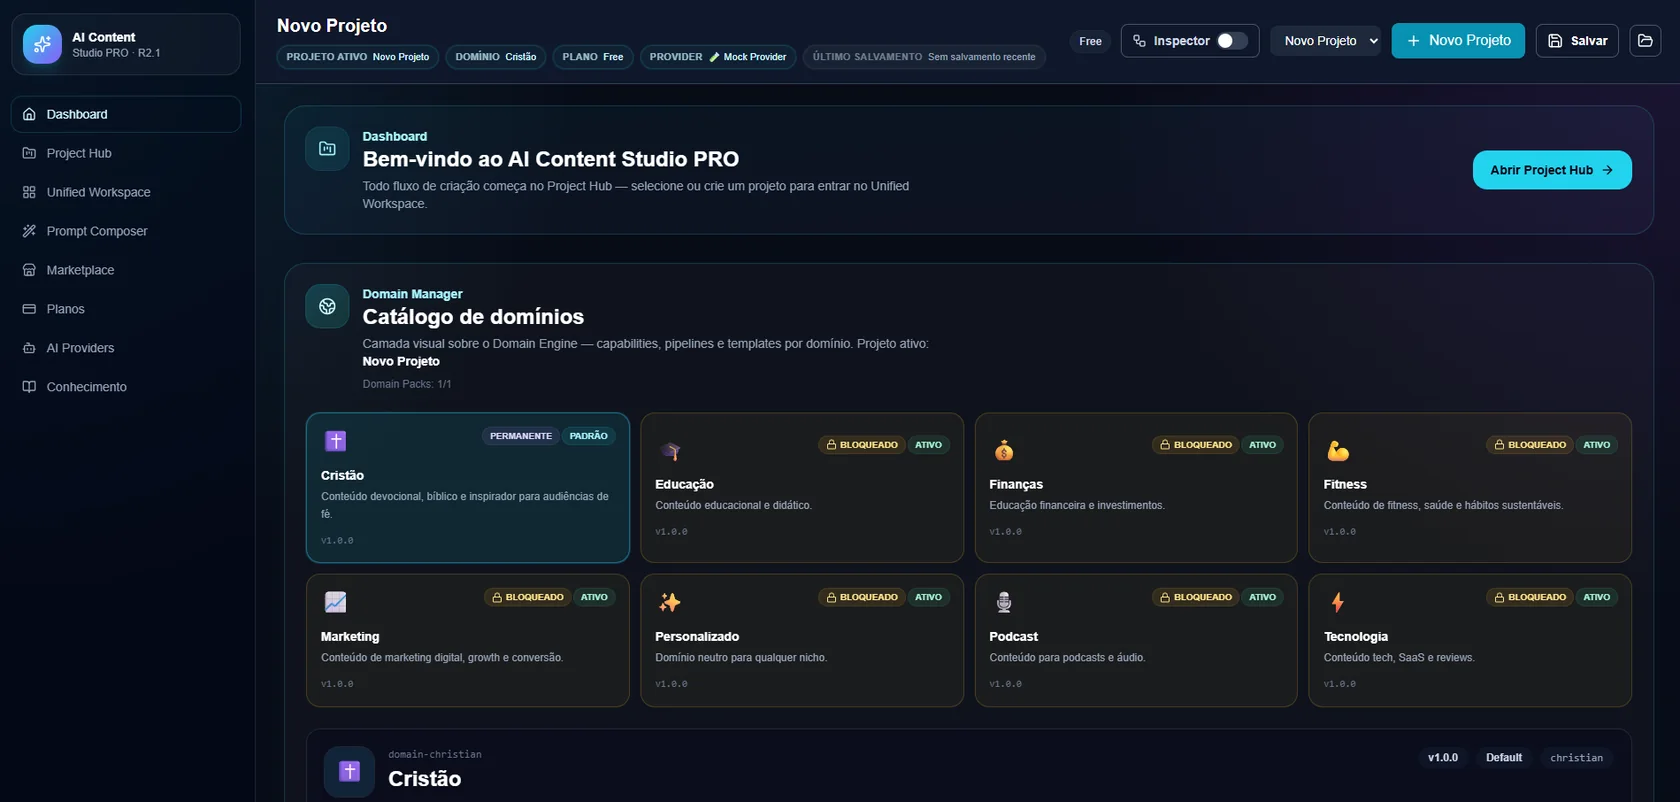Select the Educação domain card

point(802,488)
